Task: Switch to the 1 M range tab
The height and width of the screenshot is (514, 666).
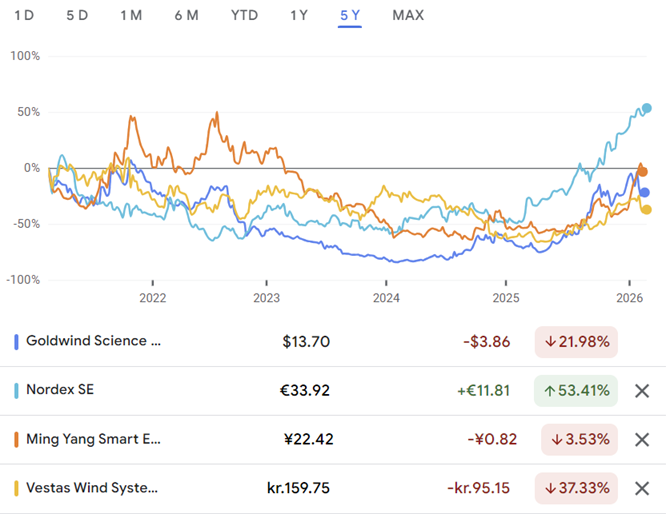Action: [x=131, y=15]
